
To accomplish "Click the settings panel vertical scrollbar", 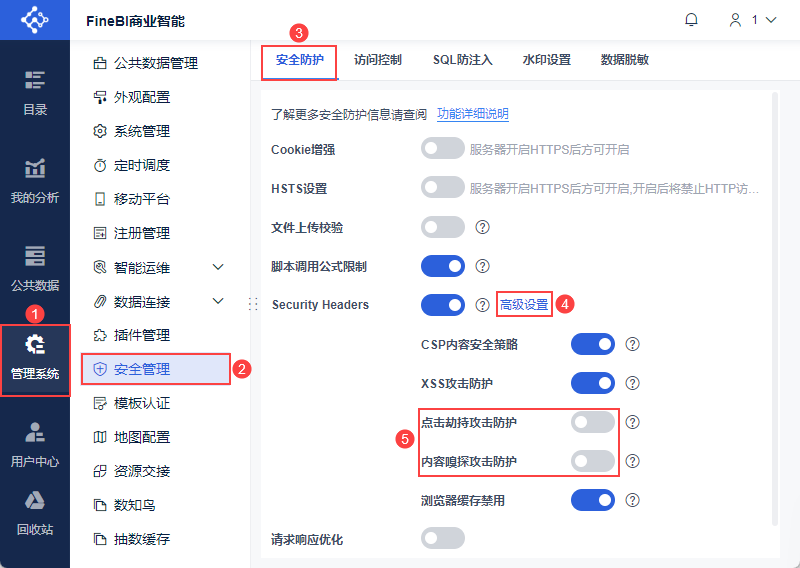I will click(x=774, y=300).
